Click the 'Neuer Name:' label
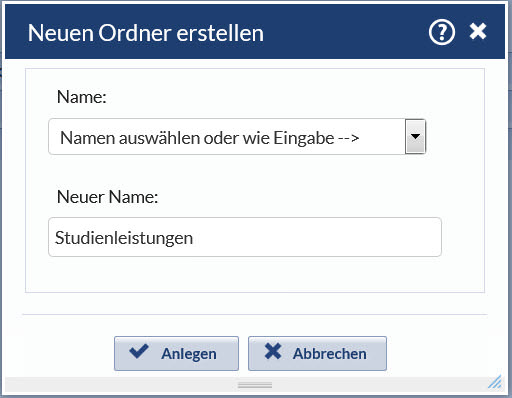This screenshot has width=512, height=398. pyautogui.click(x=107, y=197)
